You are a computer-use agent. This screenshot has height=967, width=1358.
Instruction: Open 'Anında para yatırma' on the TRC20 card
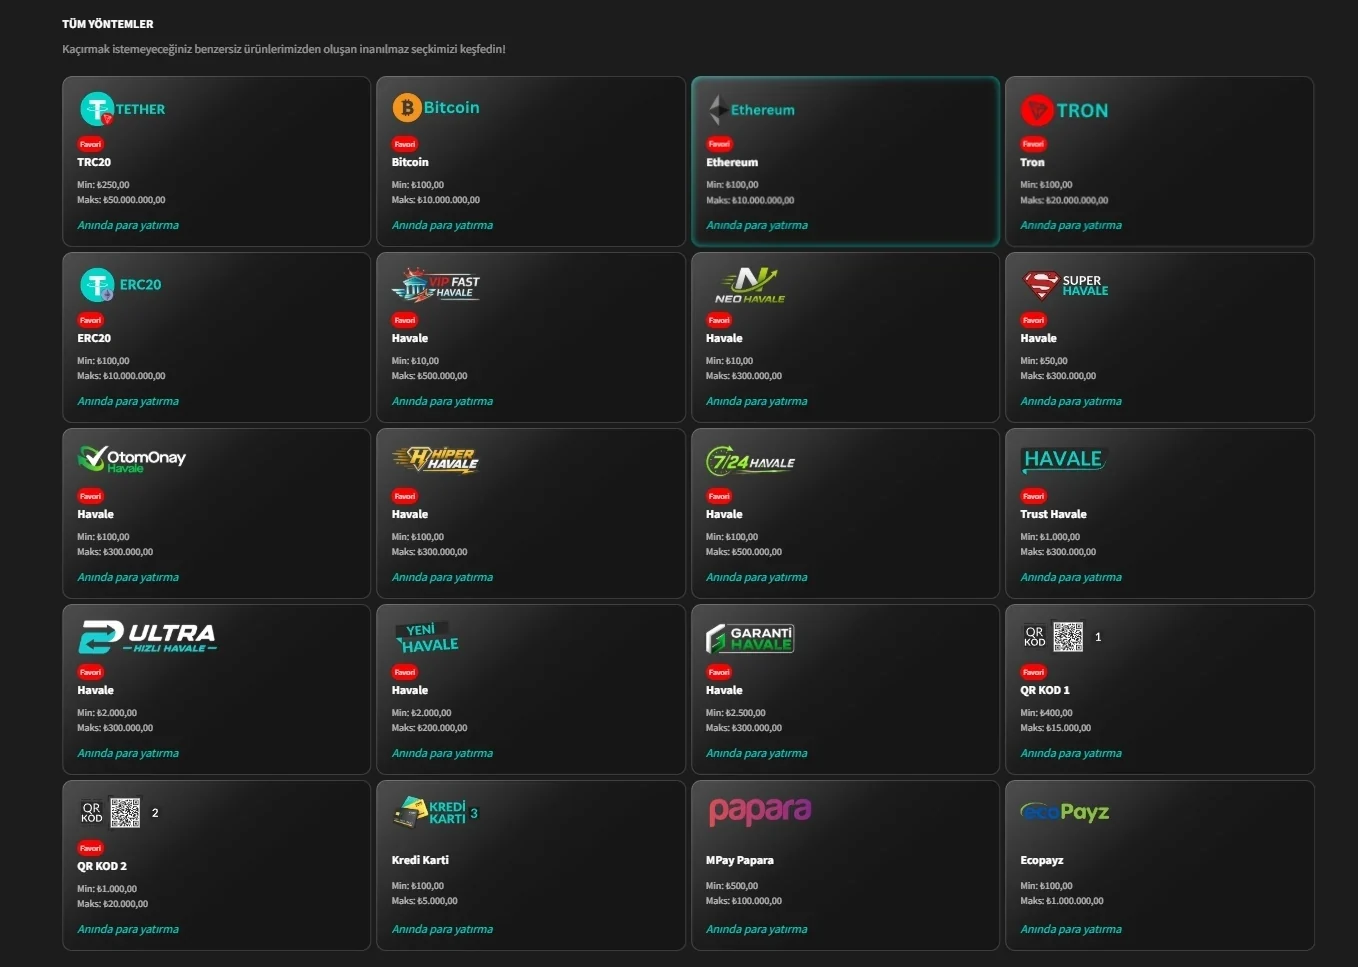click(128, 225)
